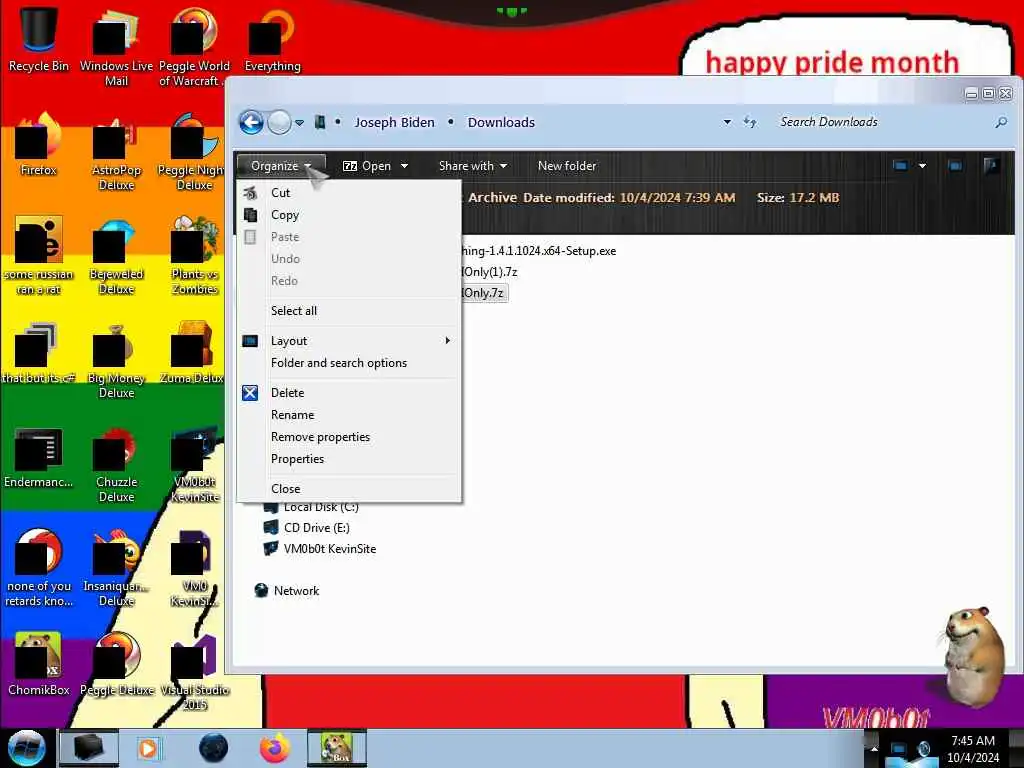Viewport: 1024px width, 768px height.
Task: Open Peggle World of Warcraft desktop icon
Action: [193, 47]
